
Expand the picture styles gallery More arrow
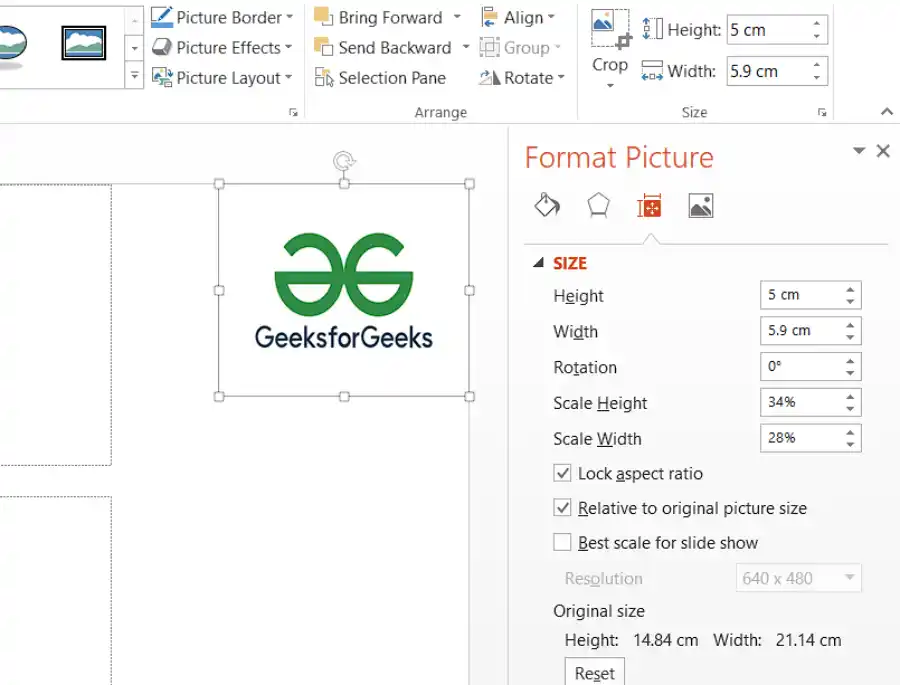[134, 75]
